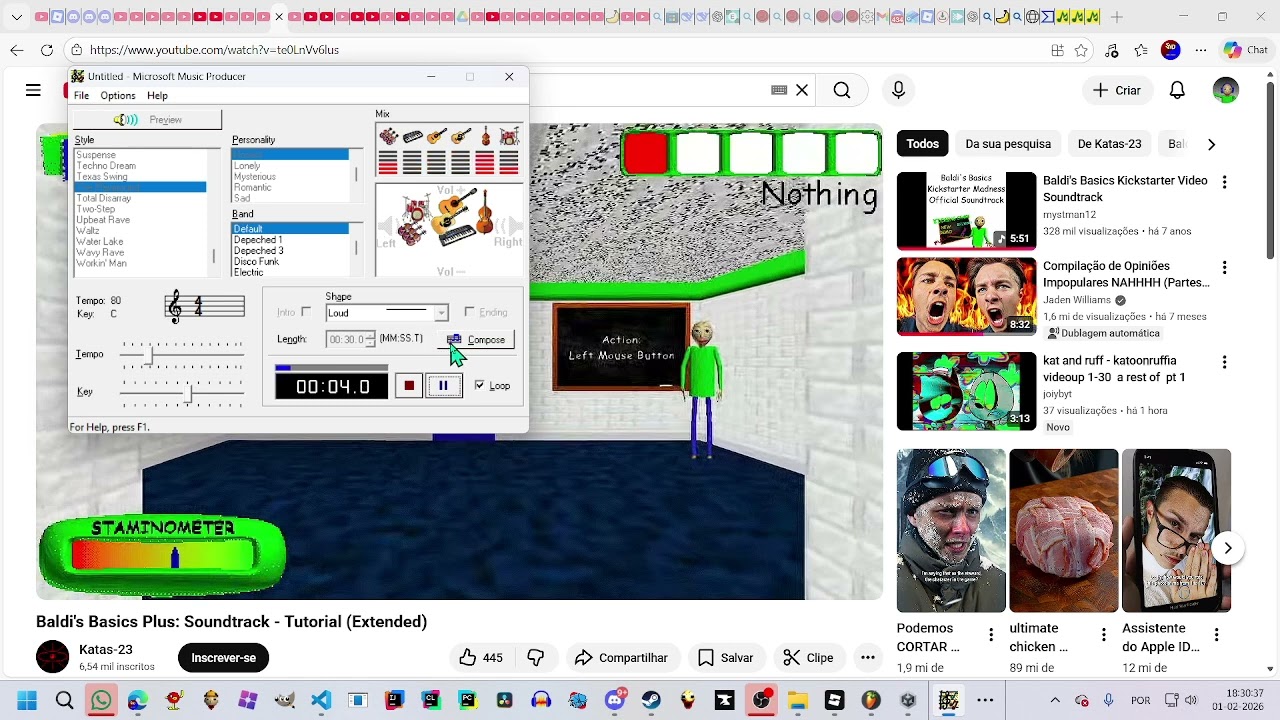The image size is (1280, 720).
Task: Click the keyboard on the stage panel
Action: point(457,235)
